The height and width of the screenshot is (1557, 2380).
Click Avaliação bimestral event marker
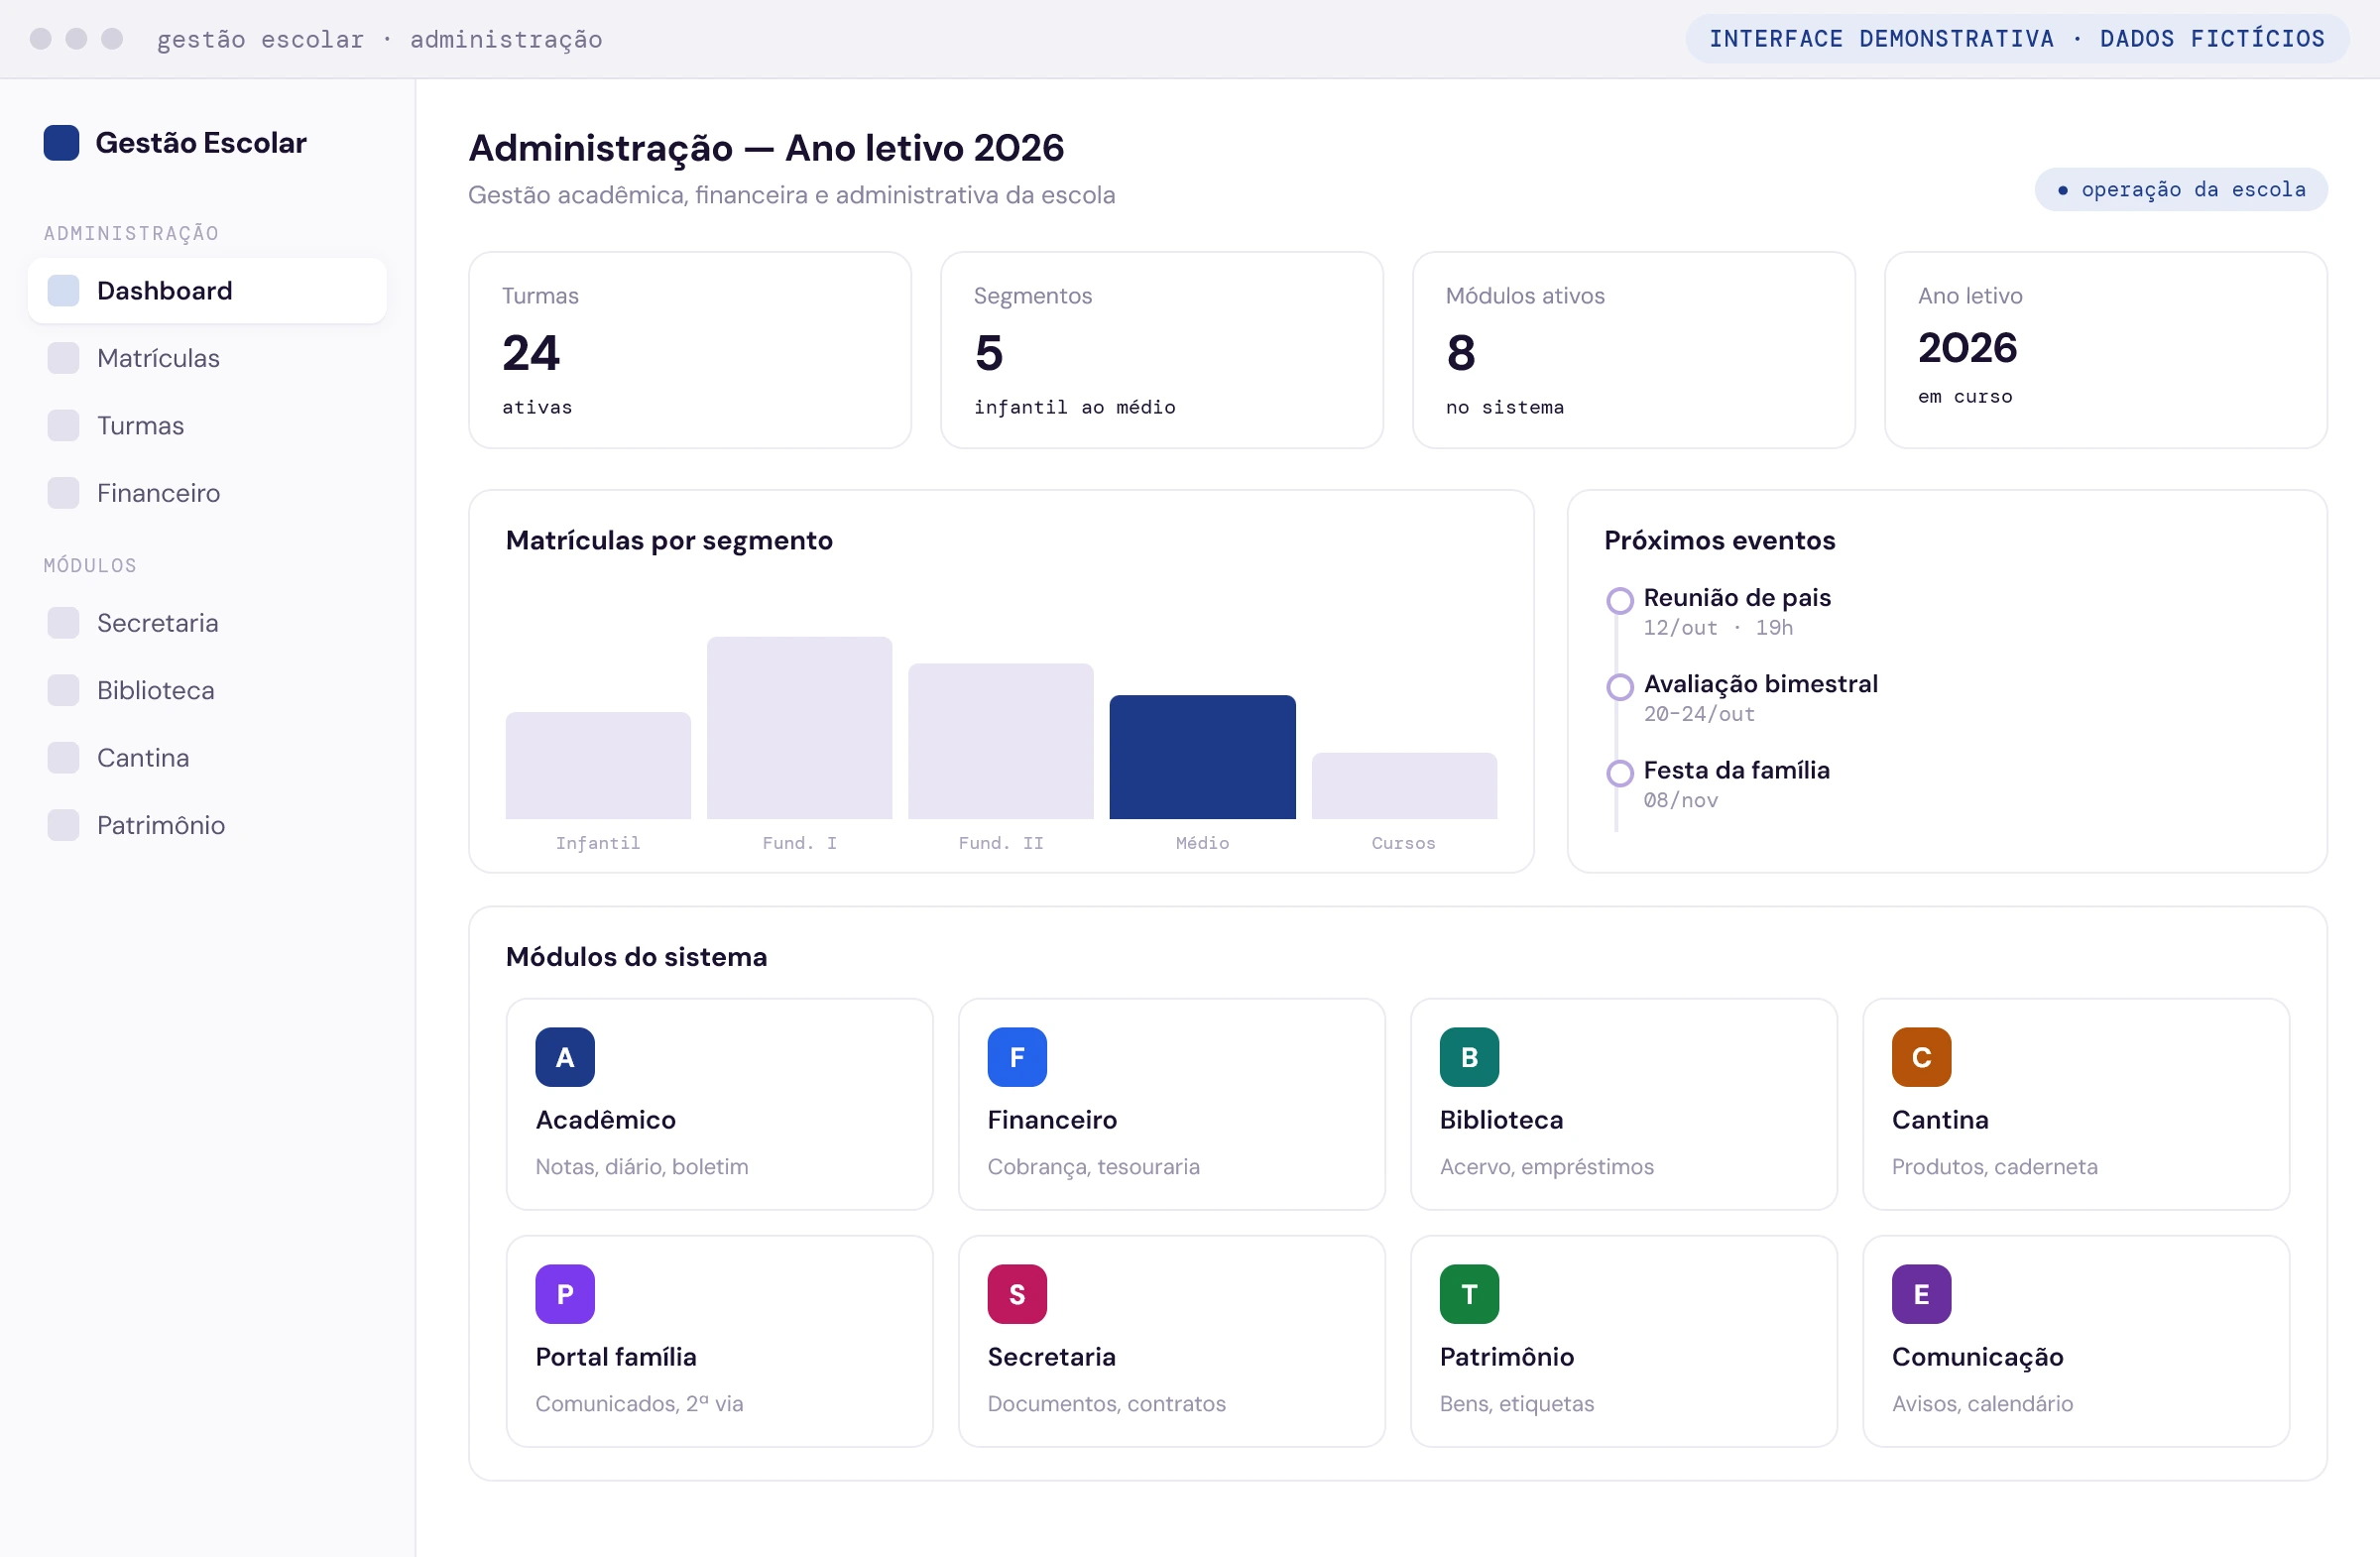[1619, 687]
